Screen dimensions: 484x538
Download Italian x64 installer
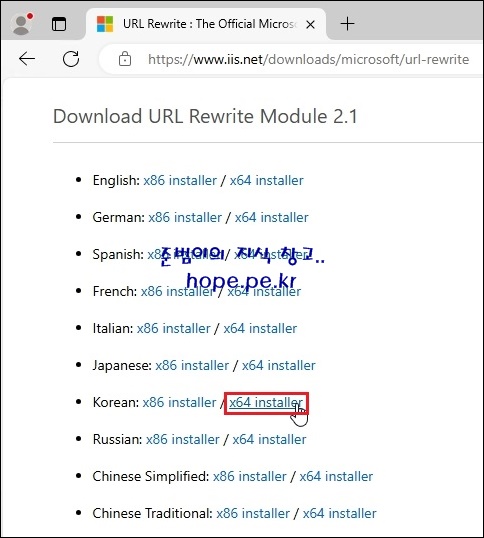click(x=260, y=329)
